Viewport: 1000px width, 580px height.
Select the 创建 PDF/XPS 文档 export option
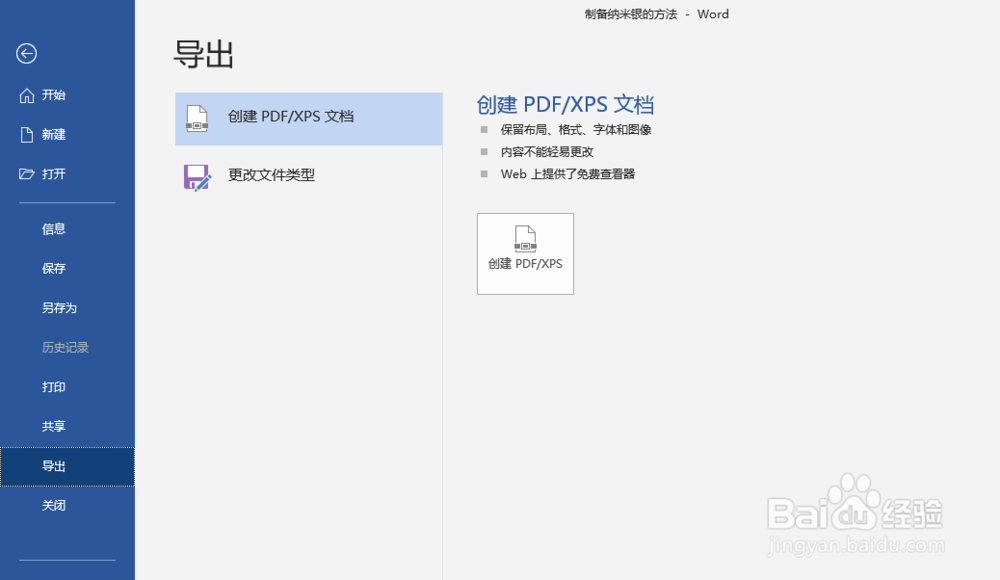290,118
